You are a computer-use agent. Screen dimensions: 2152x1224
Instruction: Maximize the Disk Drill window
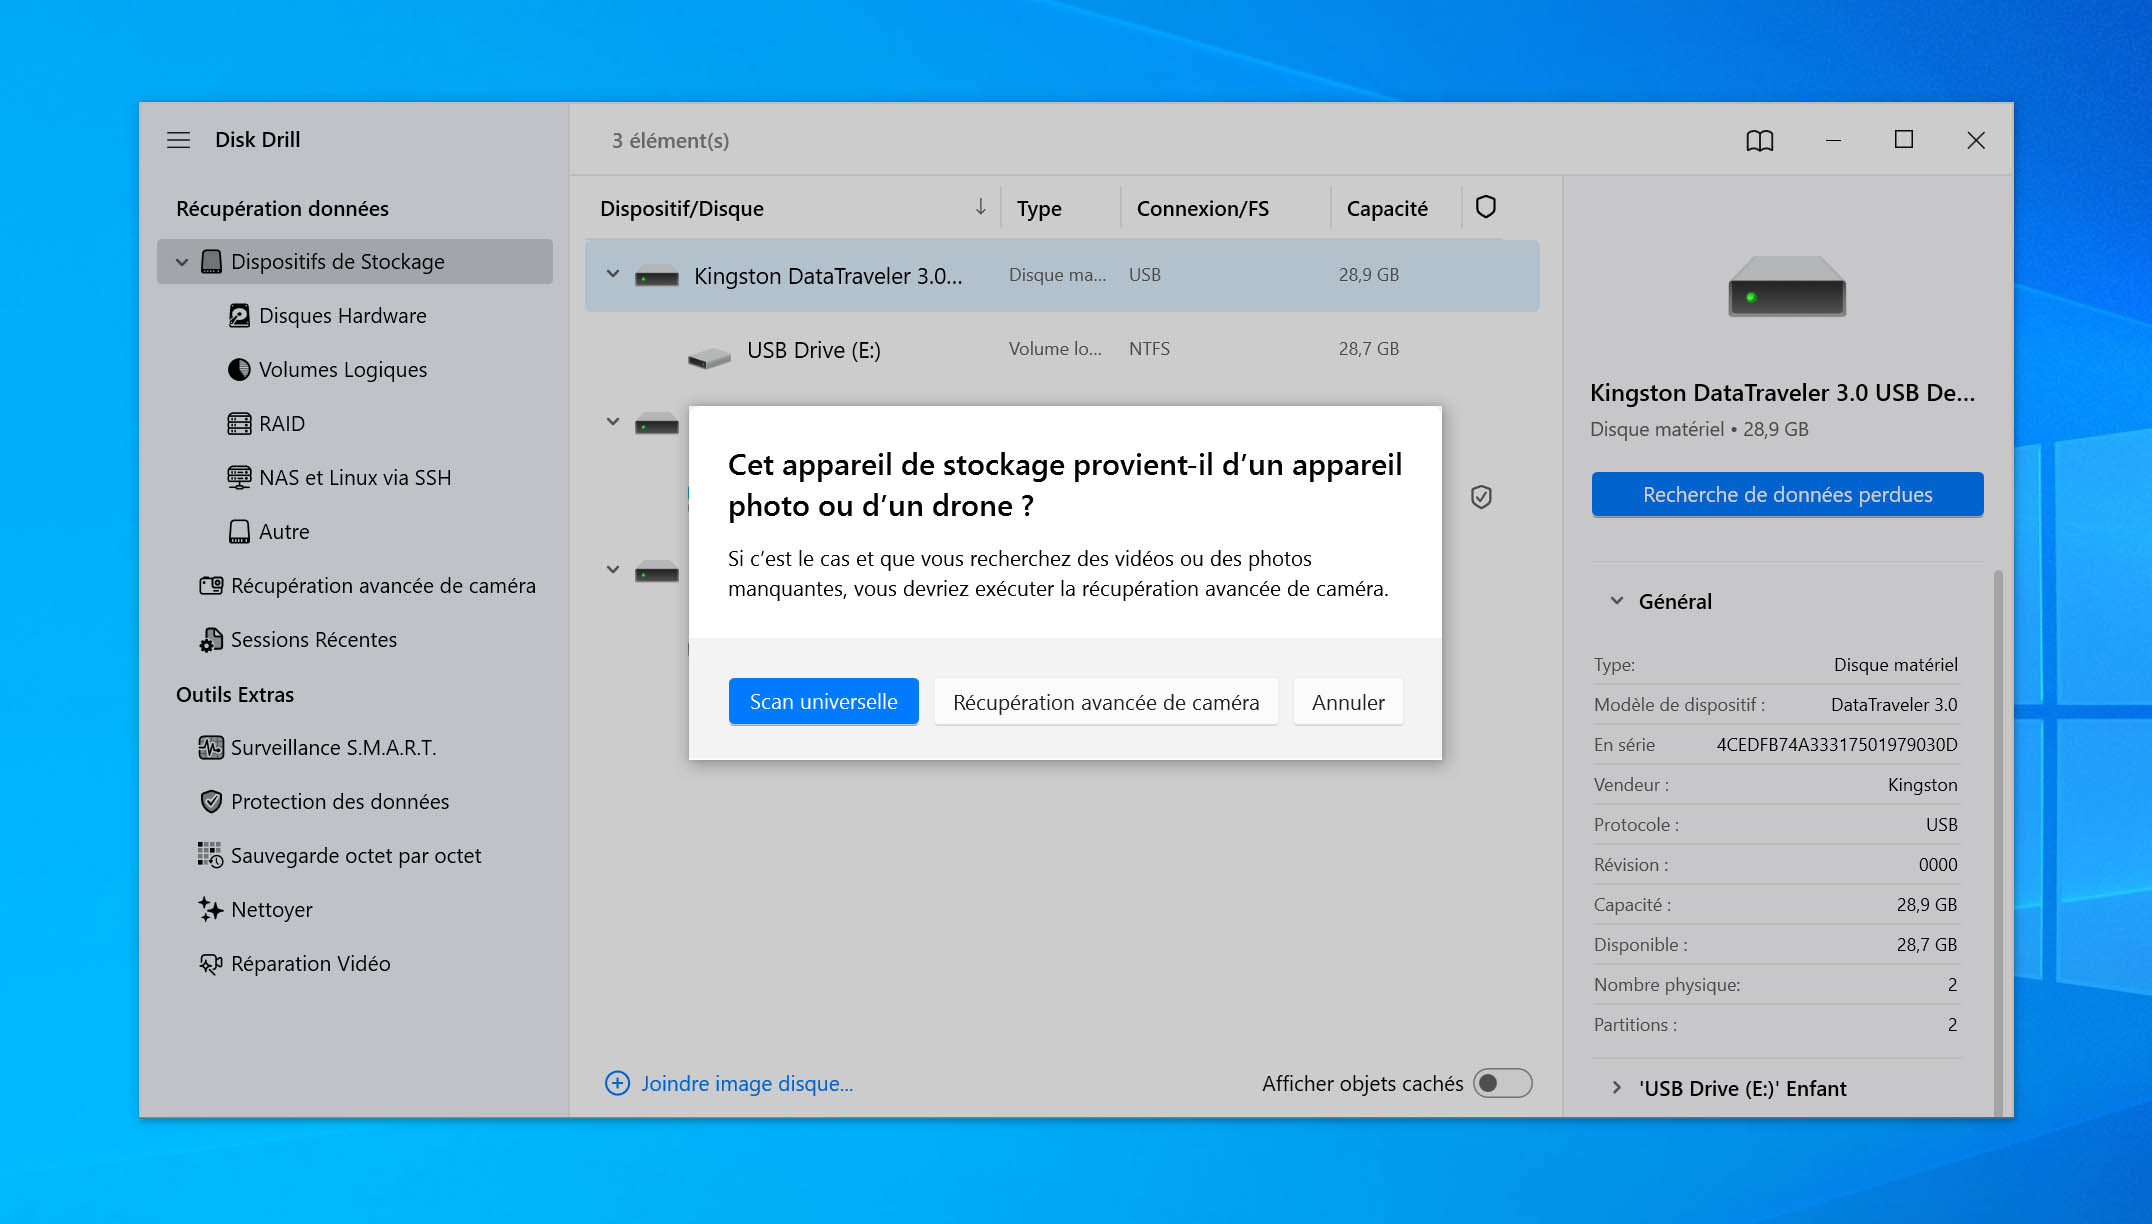coord(1904,140)
